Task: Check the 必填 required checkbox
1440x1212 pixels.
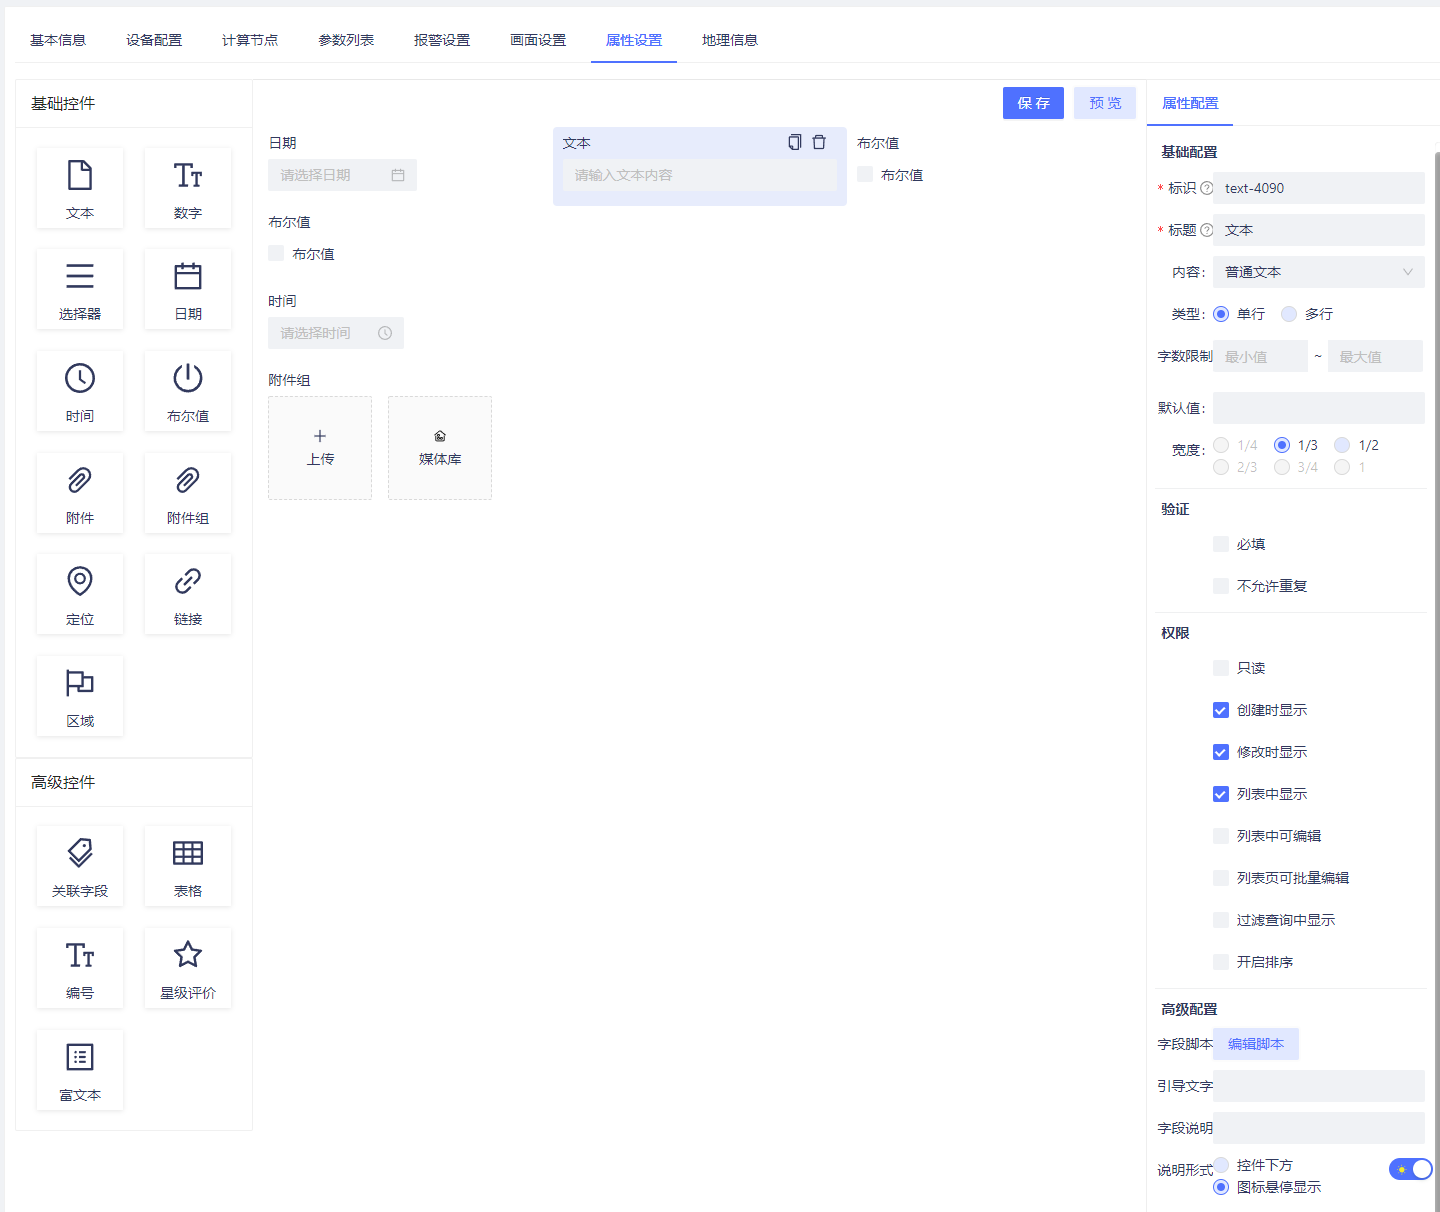Action: click(x=1221, y=544)
